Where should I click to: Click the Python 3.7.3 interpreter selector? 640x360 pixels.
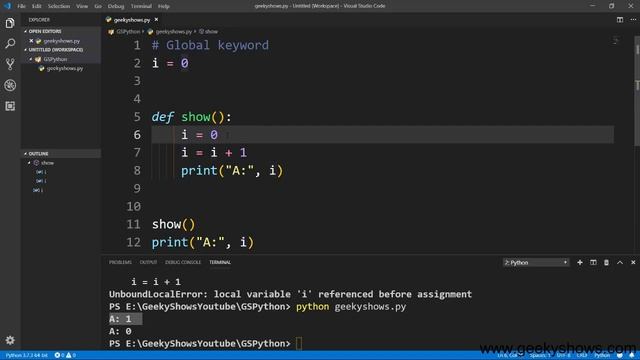click(27, 356)
